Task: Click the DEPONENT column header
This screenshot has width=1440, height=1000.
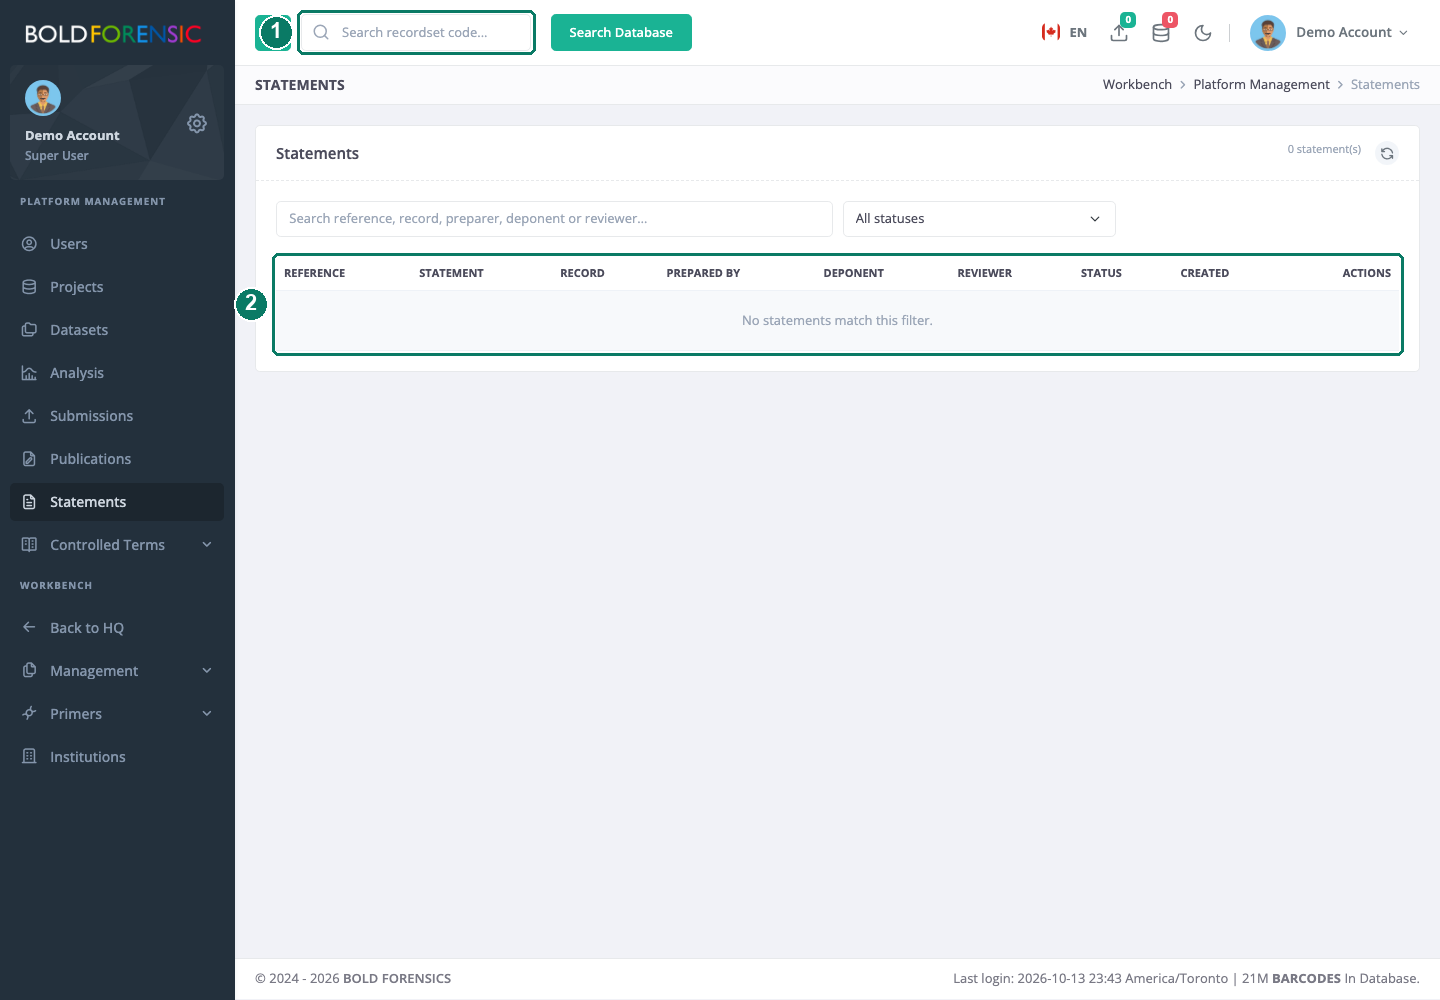Action: pos(853,273)
